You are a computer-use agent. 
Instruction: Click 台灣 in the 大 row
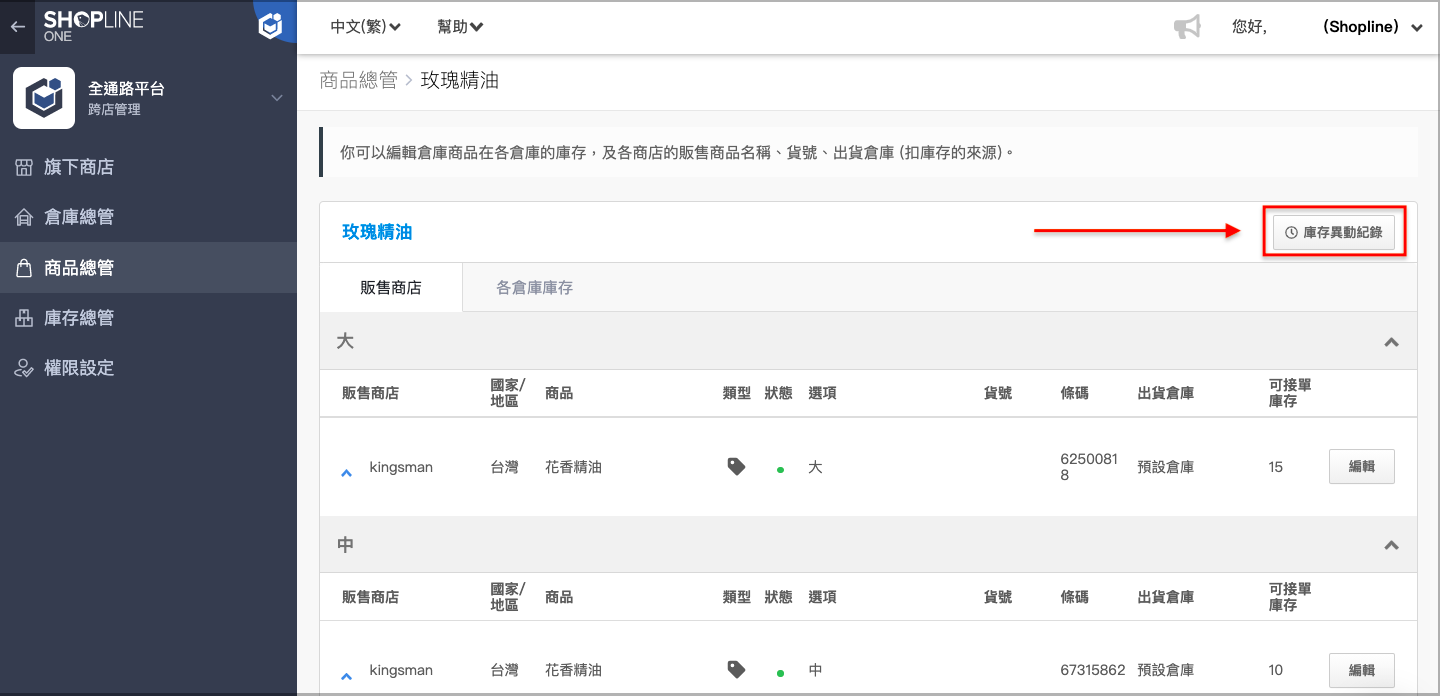point(505,467)
